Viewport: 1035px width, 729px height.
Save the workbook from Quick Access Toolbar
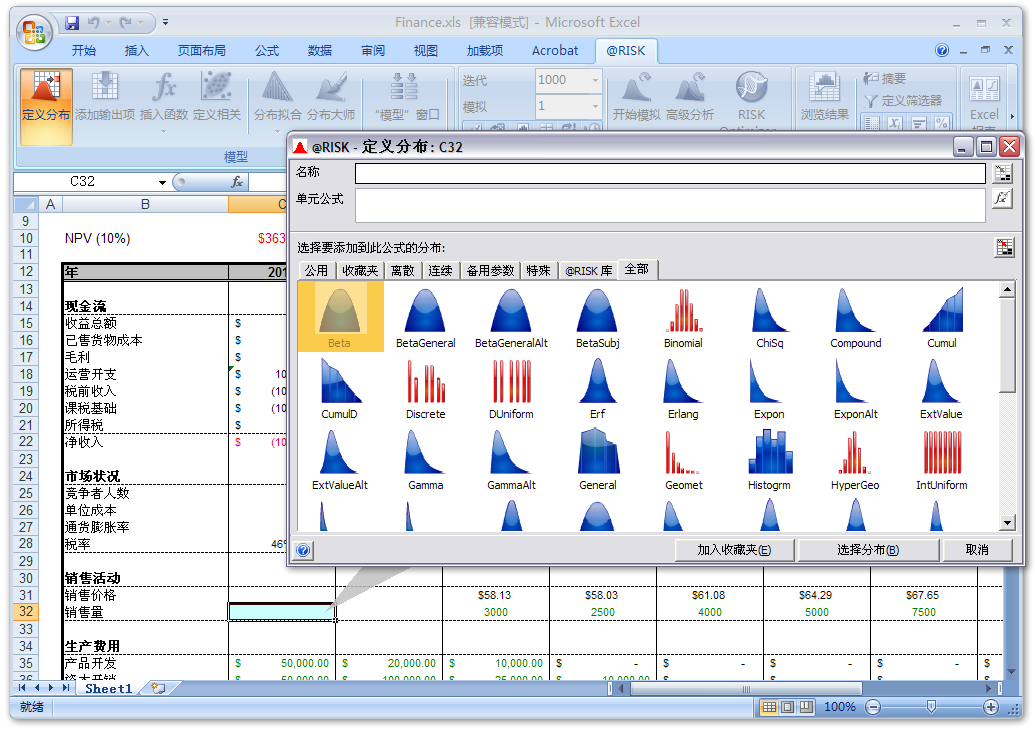coord(72,23)
